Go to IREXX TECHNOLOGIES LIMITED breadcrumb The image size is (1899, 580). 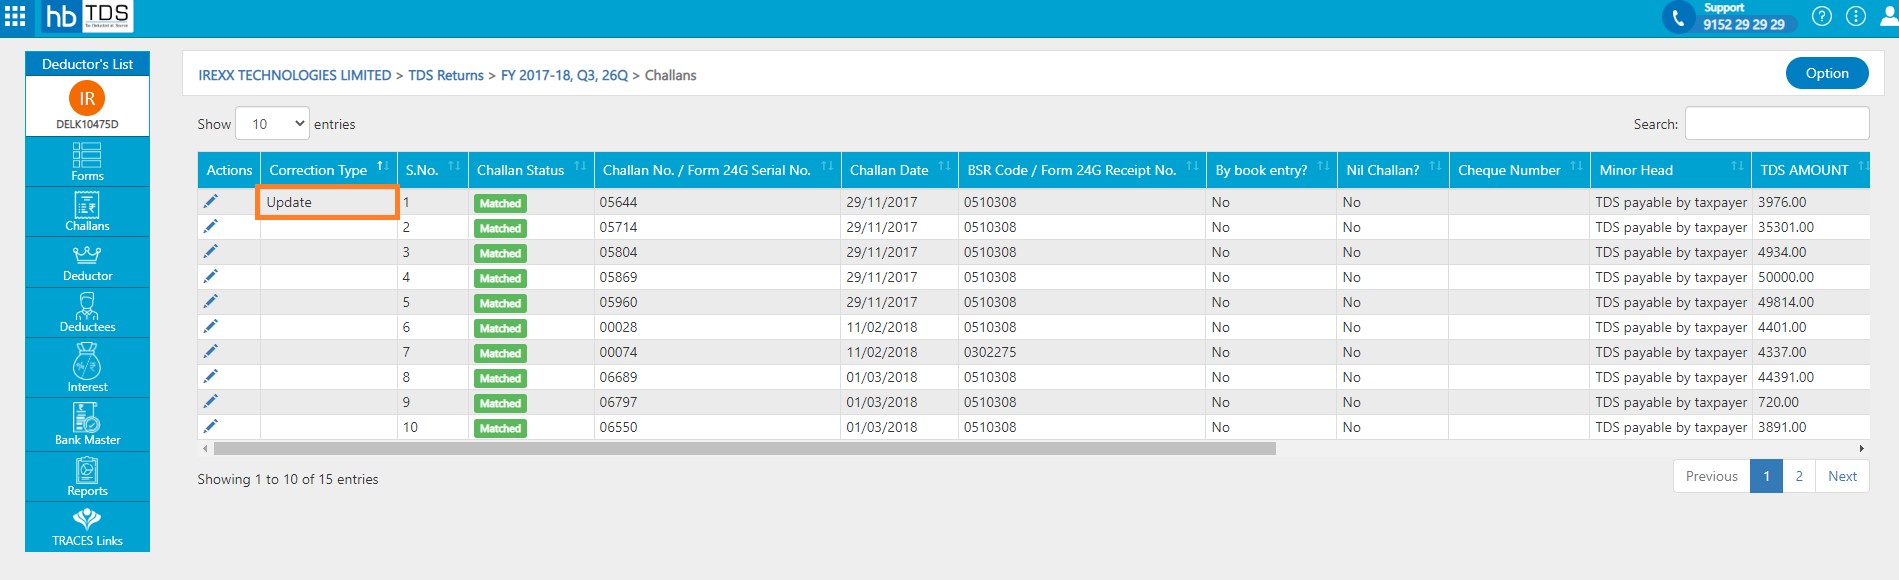pyautogui.click(x=295, y=75)
